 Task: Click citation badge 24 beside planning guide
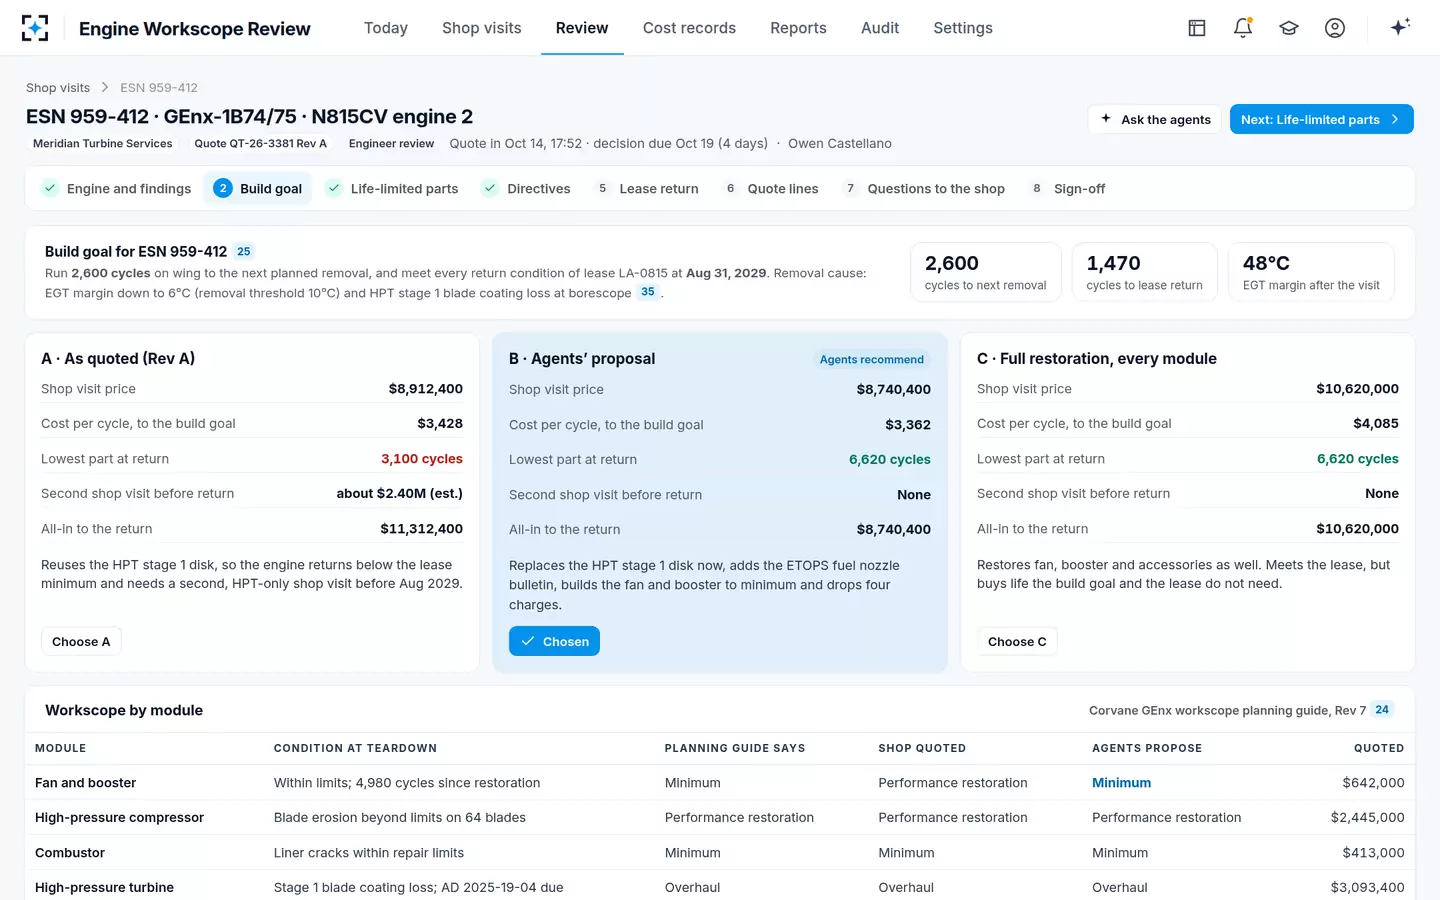(x=1382, y=710)
